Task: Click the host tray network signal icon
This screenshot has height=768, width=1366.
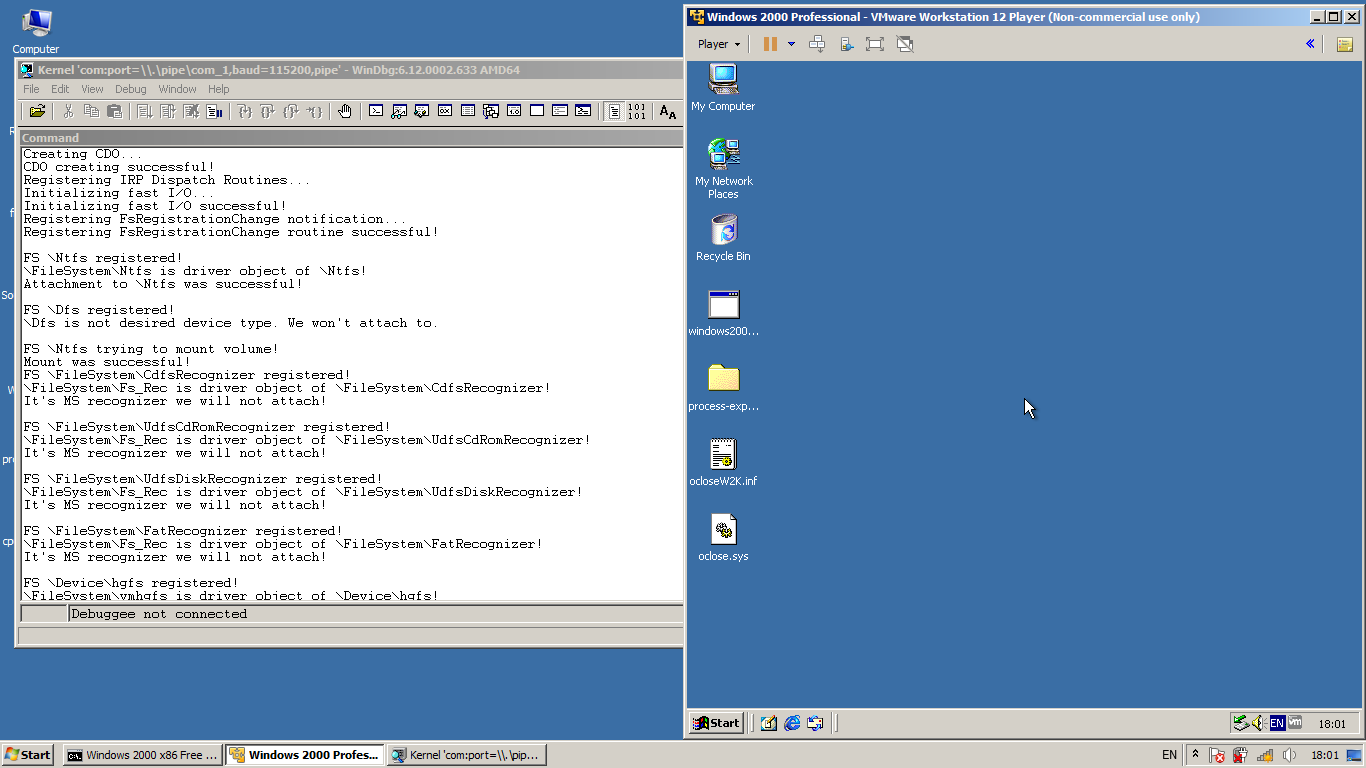Action: (1265, 755)
